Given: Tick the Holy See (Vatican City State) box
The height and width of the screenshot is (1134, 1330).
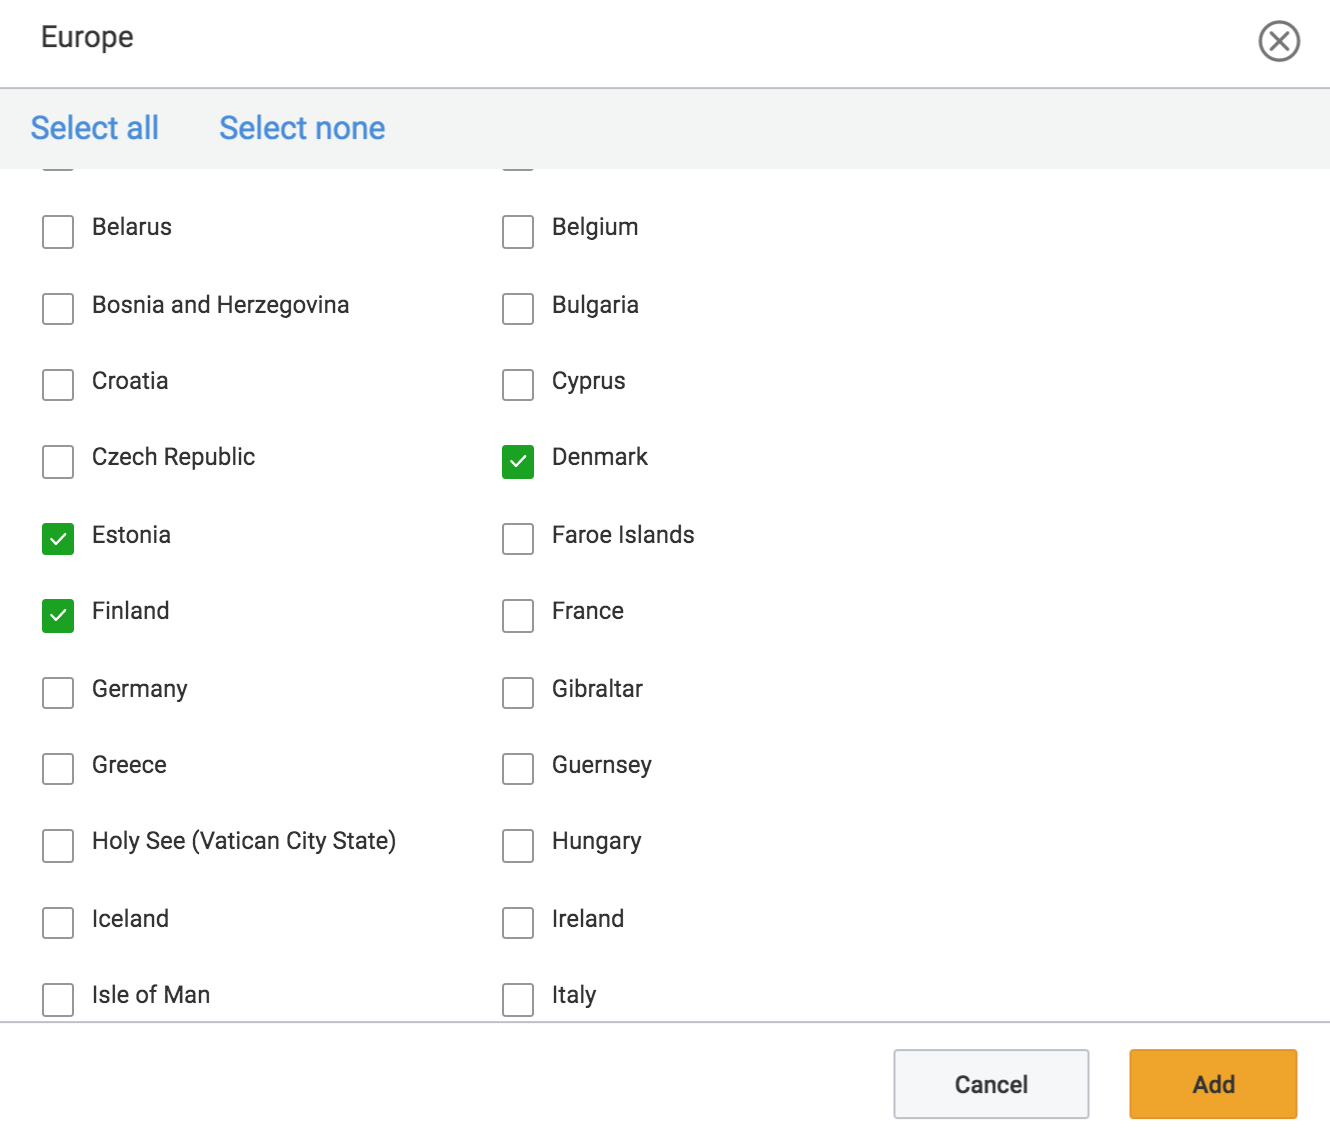Looking at the screenshot, I should [58, 846].
